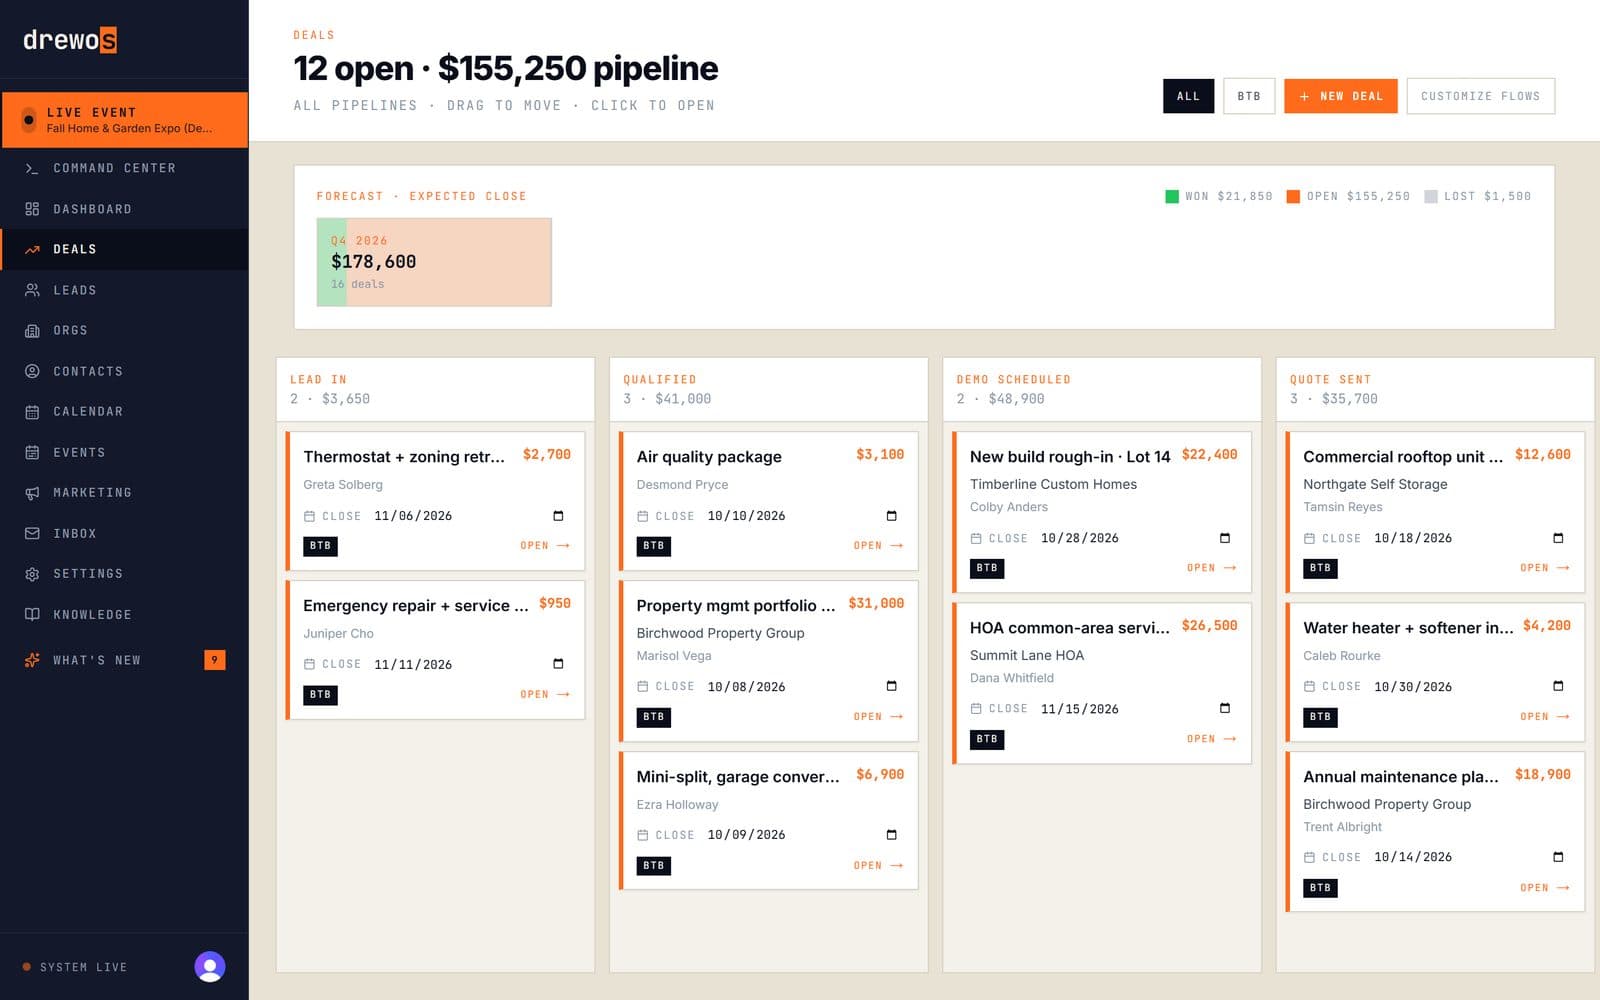The width and height of the screenshot is (1600, 1000).
Task: Open date picker on Property mgmt portfolio card
Action: [x=892, y=686]
